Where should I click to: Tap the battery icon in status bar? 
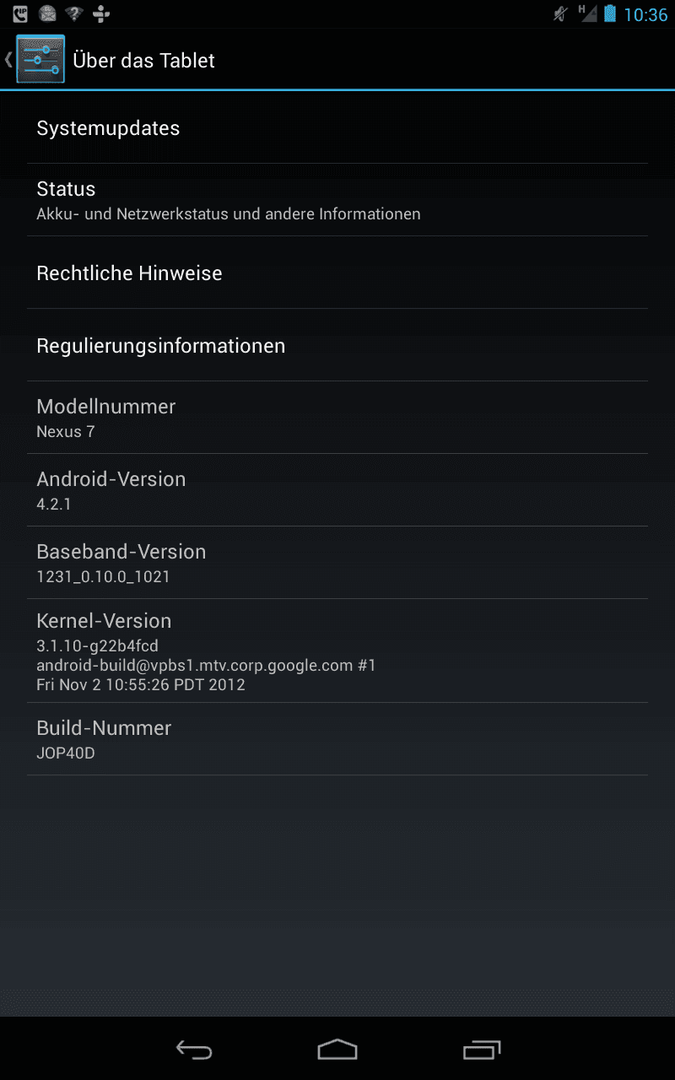point(610,14)
